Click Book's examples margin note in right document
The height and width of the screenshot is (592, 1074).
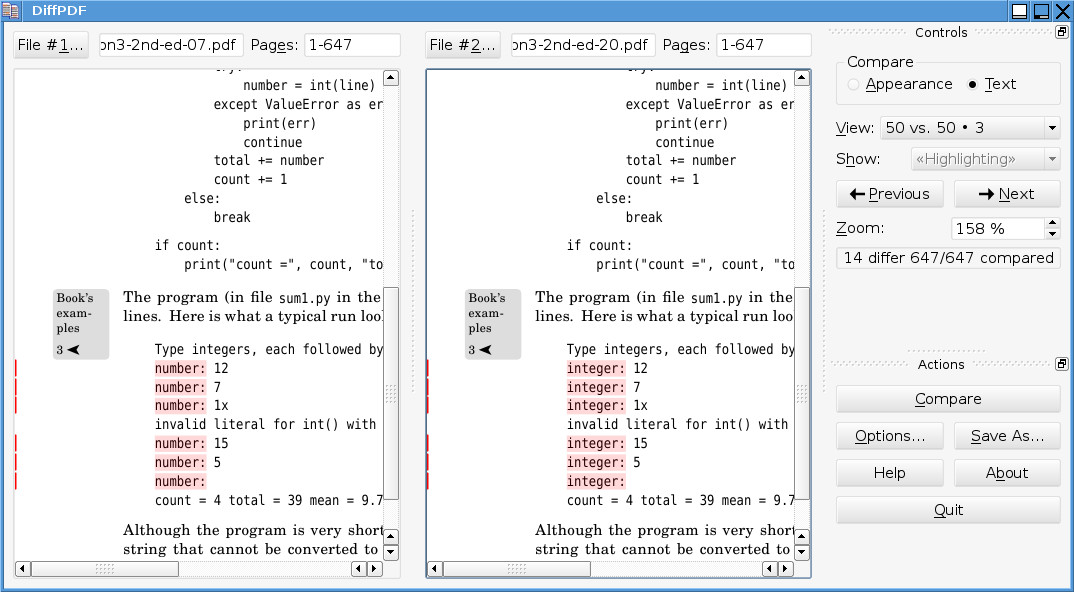pyautogui.click(x=493, y=323)
